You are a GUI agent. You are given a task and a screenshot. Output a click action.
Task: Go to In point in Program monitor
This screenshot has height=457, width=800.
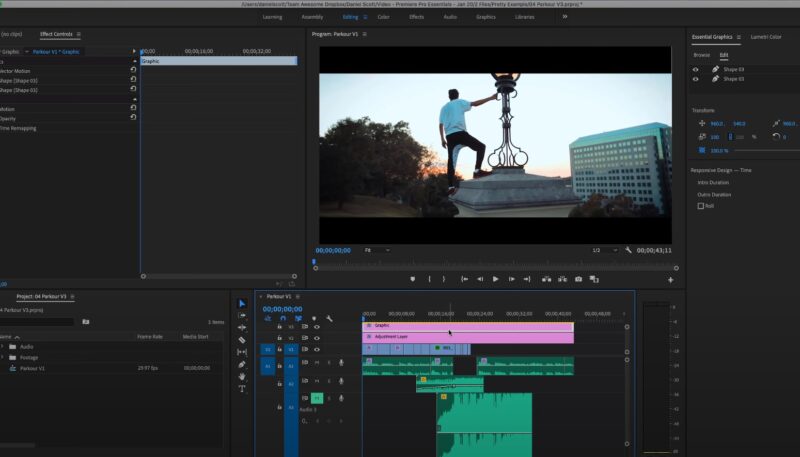[x=464, y=279]
